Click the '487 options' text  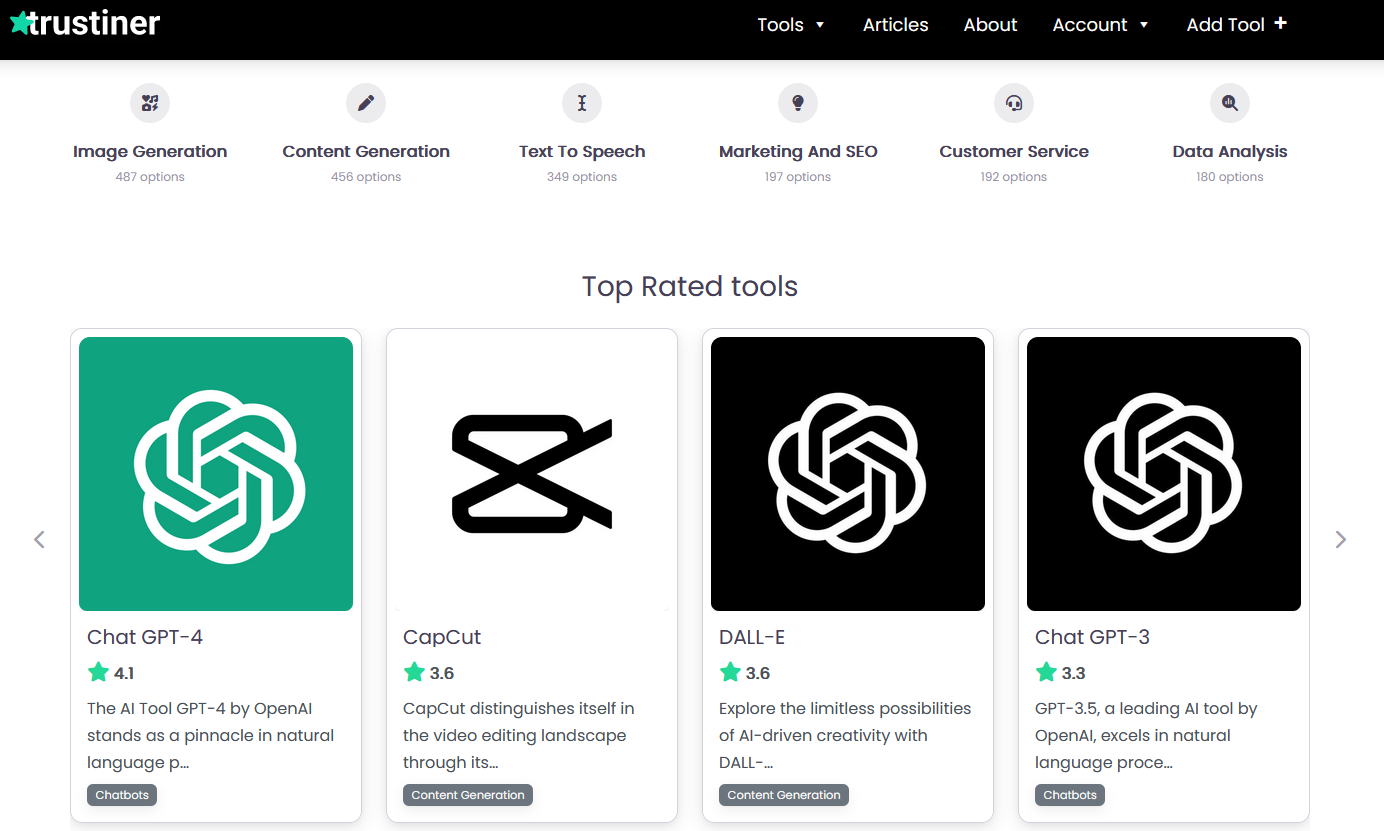pyautogui.click(x=150, y=177)
